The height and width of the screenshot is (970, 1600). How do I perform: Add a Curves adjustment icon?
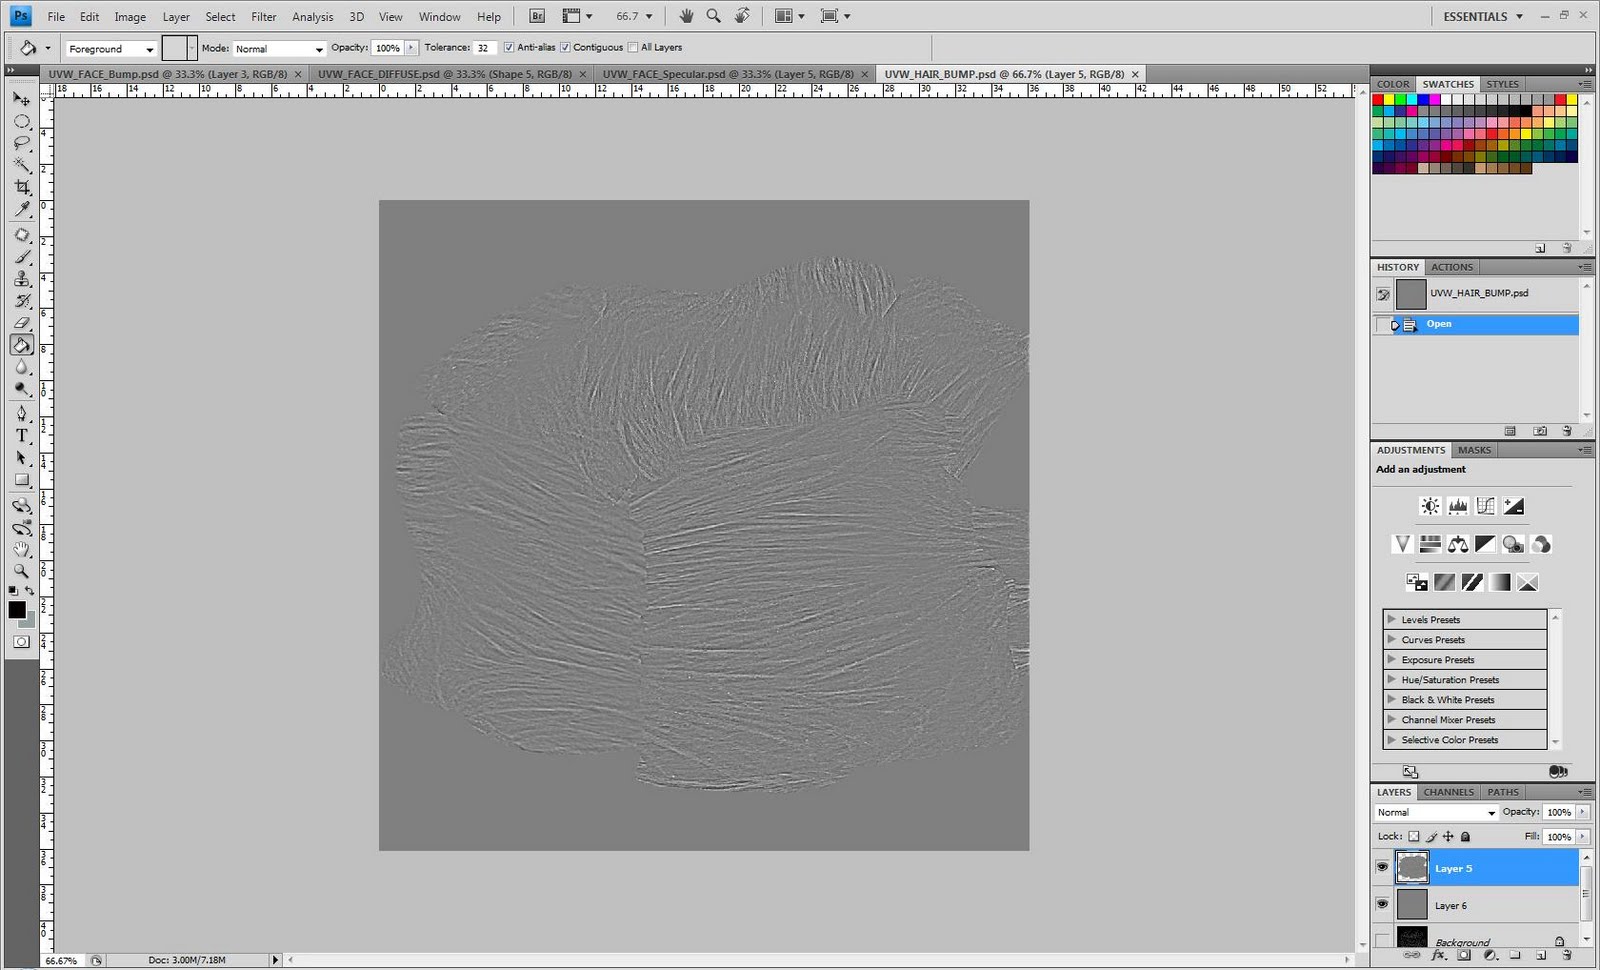(x=1486, y=506)
